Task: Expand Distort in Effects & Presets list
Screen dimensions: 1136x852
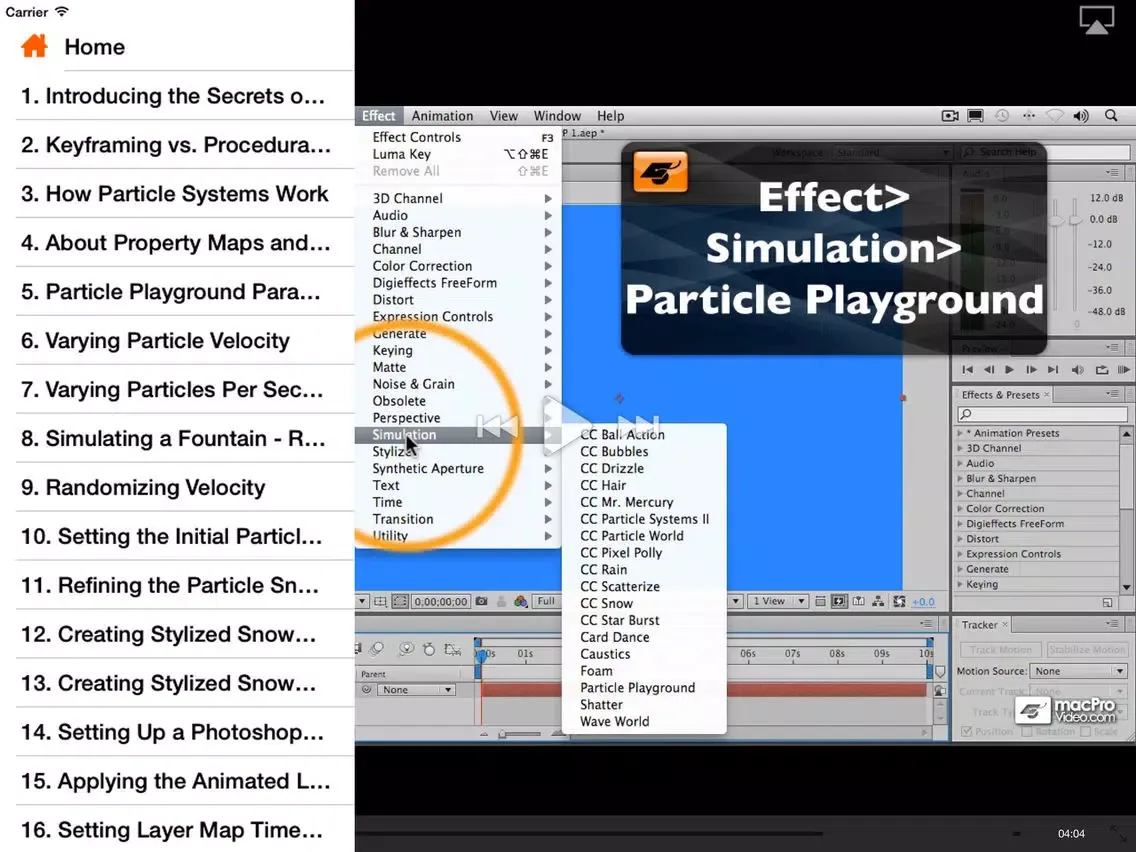Action: [x=961, y=538]
